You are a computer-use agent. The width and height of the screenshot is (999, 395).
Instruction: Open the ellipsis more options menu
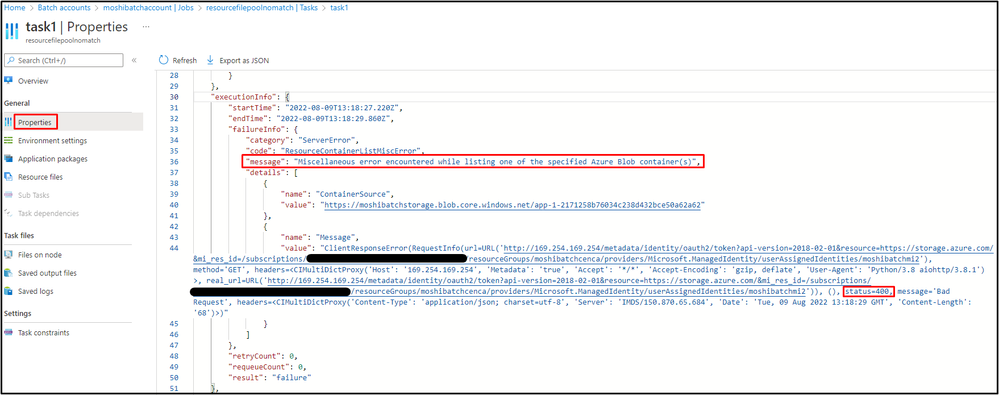pyautogui.click(x=146, y=27)
